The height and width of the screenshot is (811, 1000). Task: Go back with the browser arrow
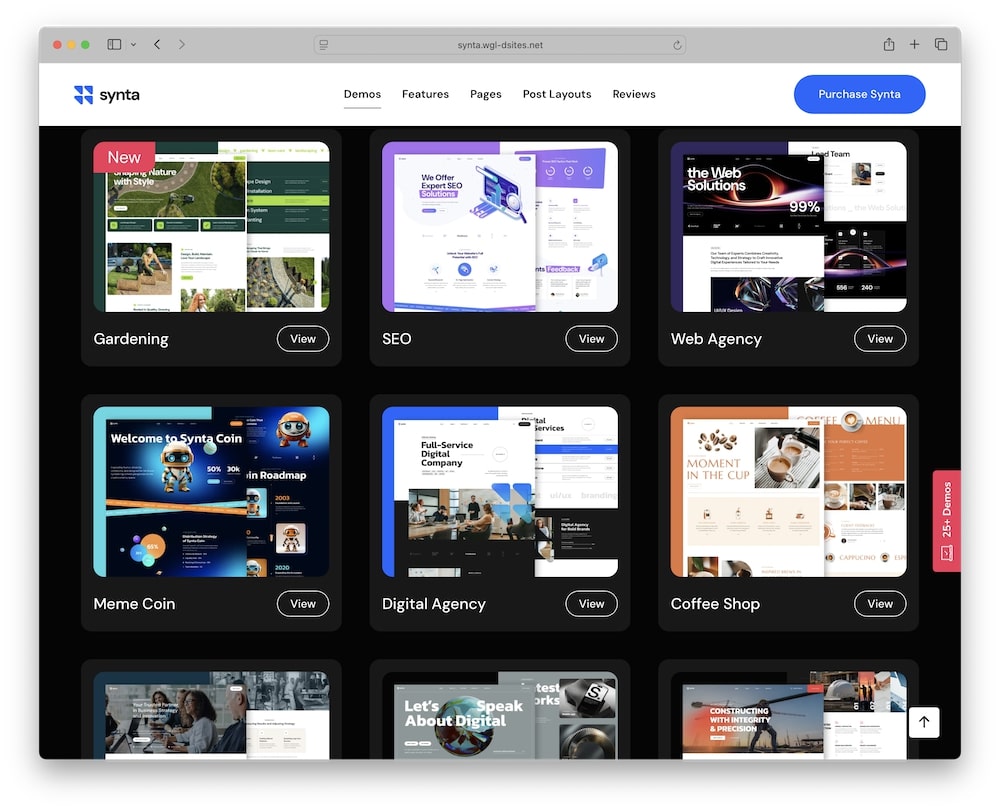point(157,45)
